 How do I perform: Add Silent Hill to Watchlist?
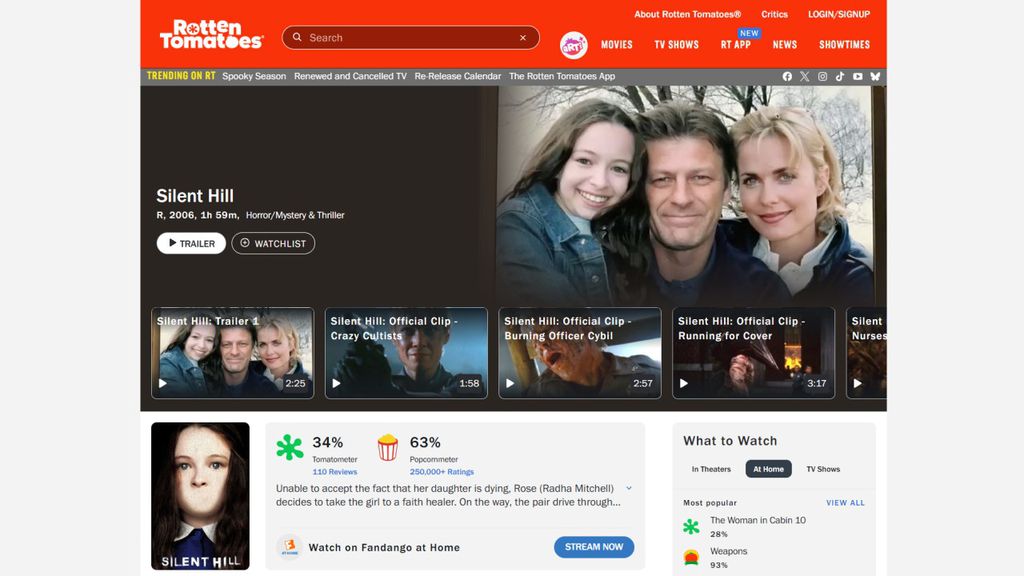273,243
